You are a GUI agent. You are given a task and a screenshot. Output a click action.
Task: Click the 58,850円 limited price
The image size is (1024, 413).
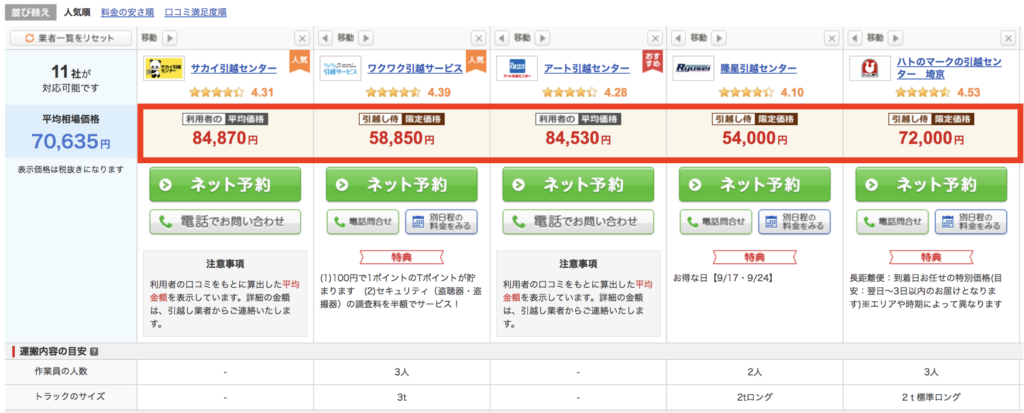coord(402,138)
